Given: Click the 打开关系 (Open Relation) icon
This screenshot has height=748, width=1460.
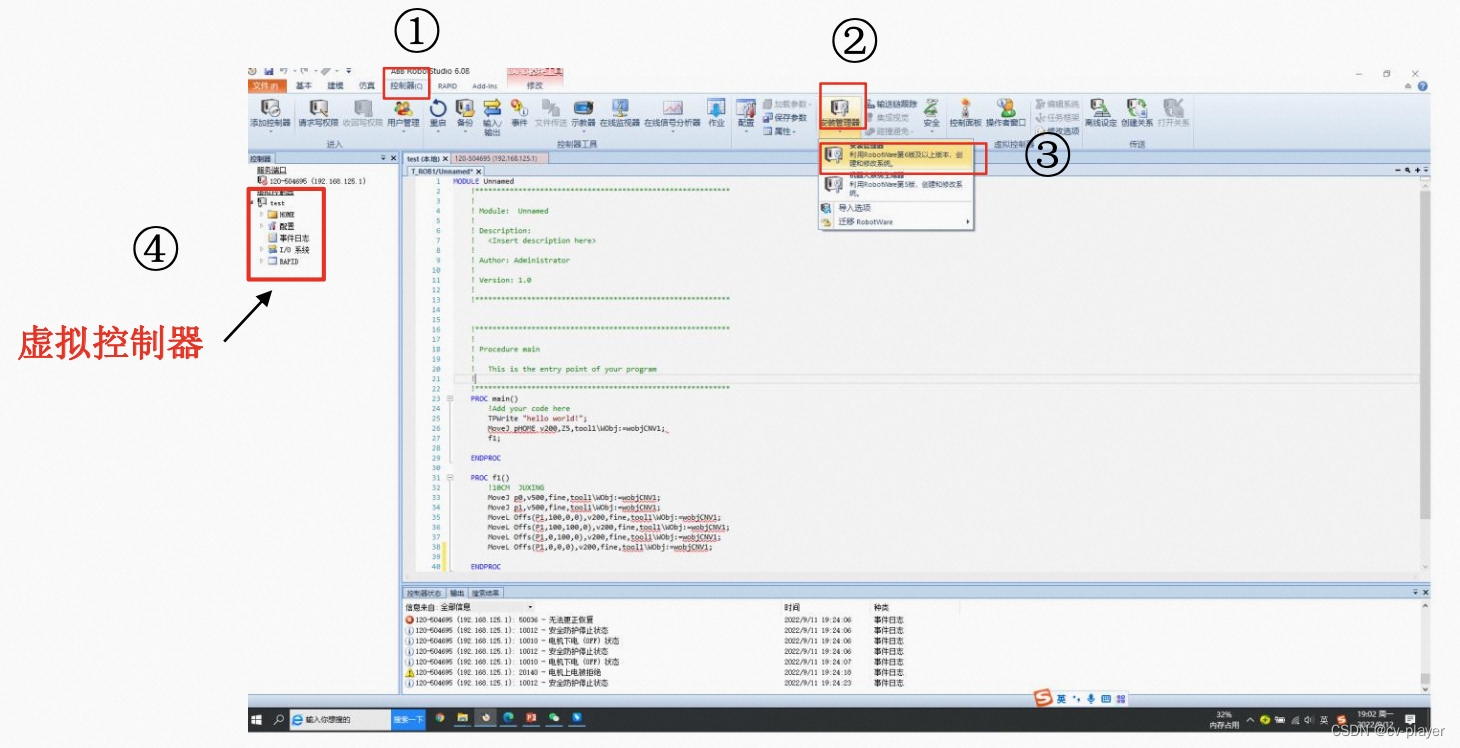Looking at the screenshot, I should [1173, 113].
